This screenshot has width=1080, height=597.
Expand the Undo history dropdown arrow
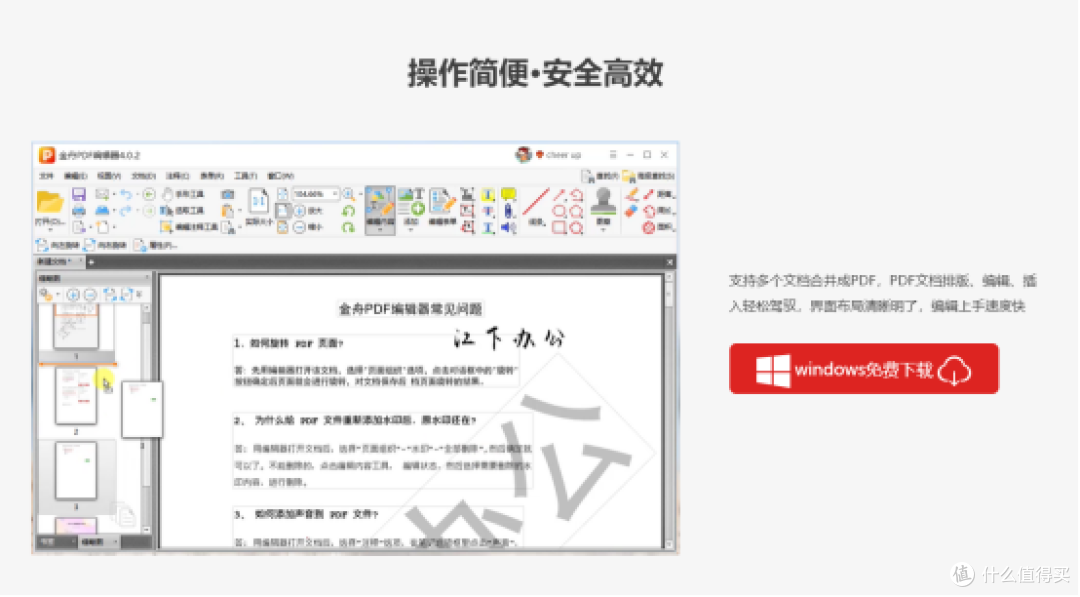coord(138,194)
